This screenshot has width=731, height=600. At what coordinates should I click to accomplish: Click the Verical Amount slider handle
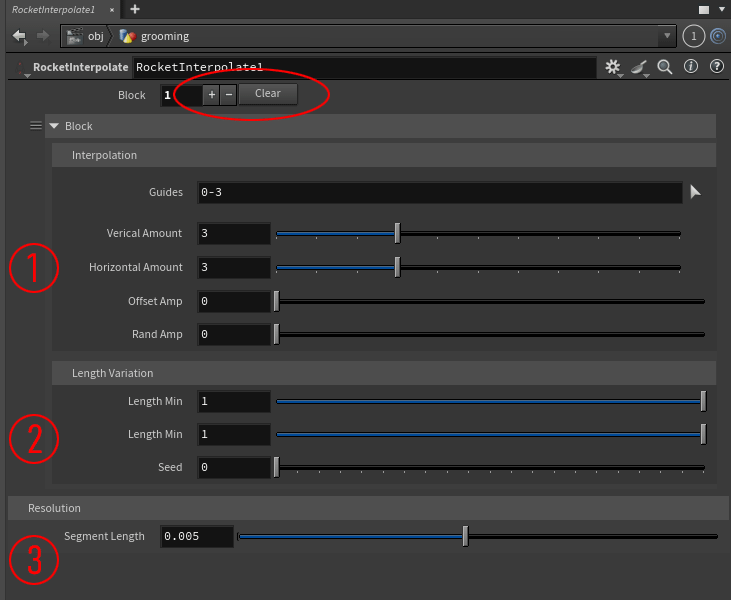click(x=397, y=233)
